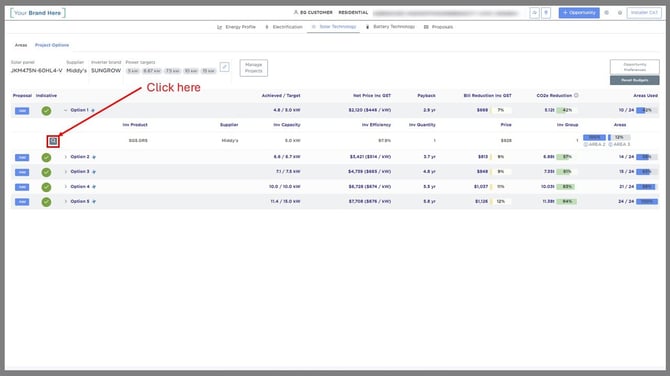Click the Inv Efficiency column header
The width and height of the screenshot is (670, 376).
[376, 125]
